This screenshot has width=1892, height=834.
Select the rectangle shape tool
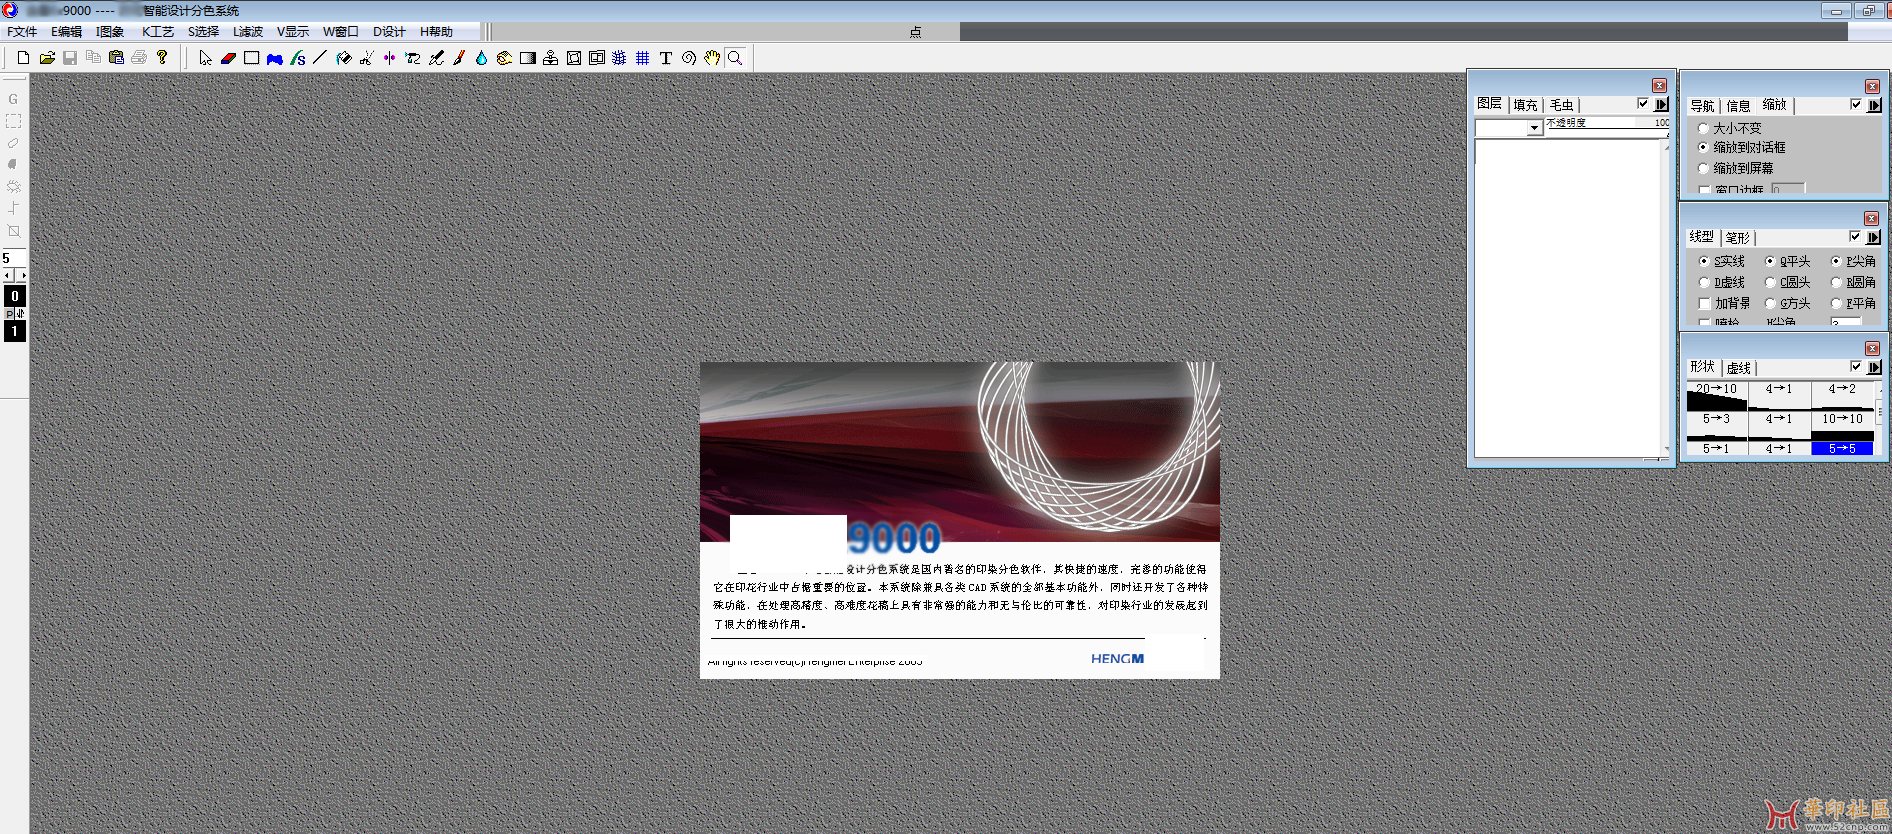pyautogui.click(x=251, y=58)
